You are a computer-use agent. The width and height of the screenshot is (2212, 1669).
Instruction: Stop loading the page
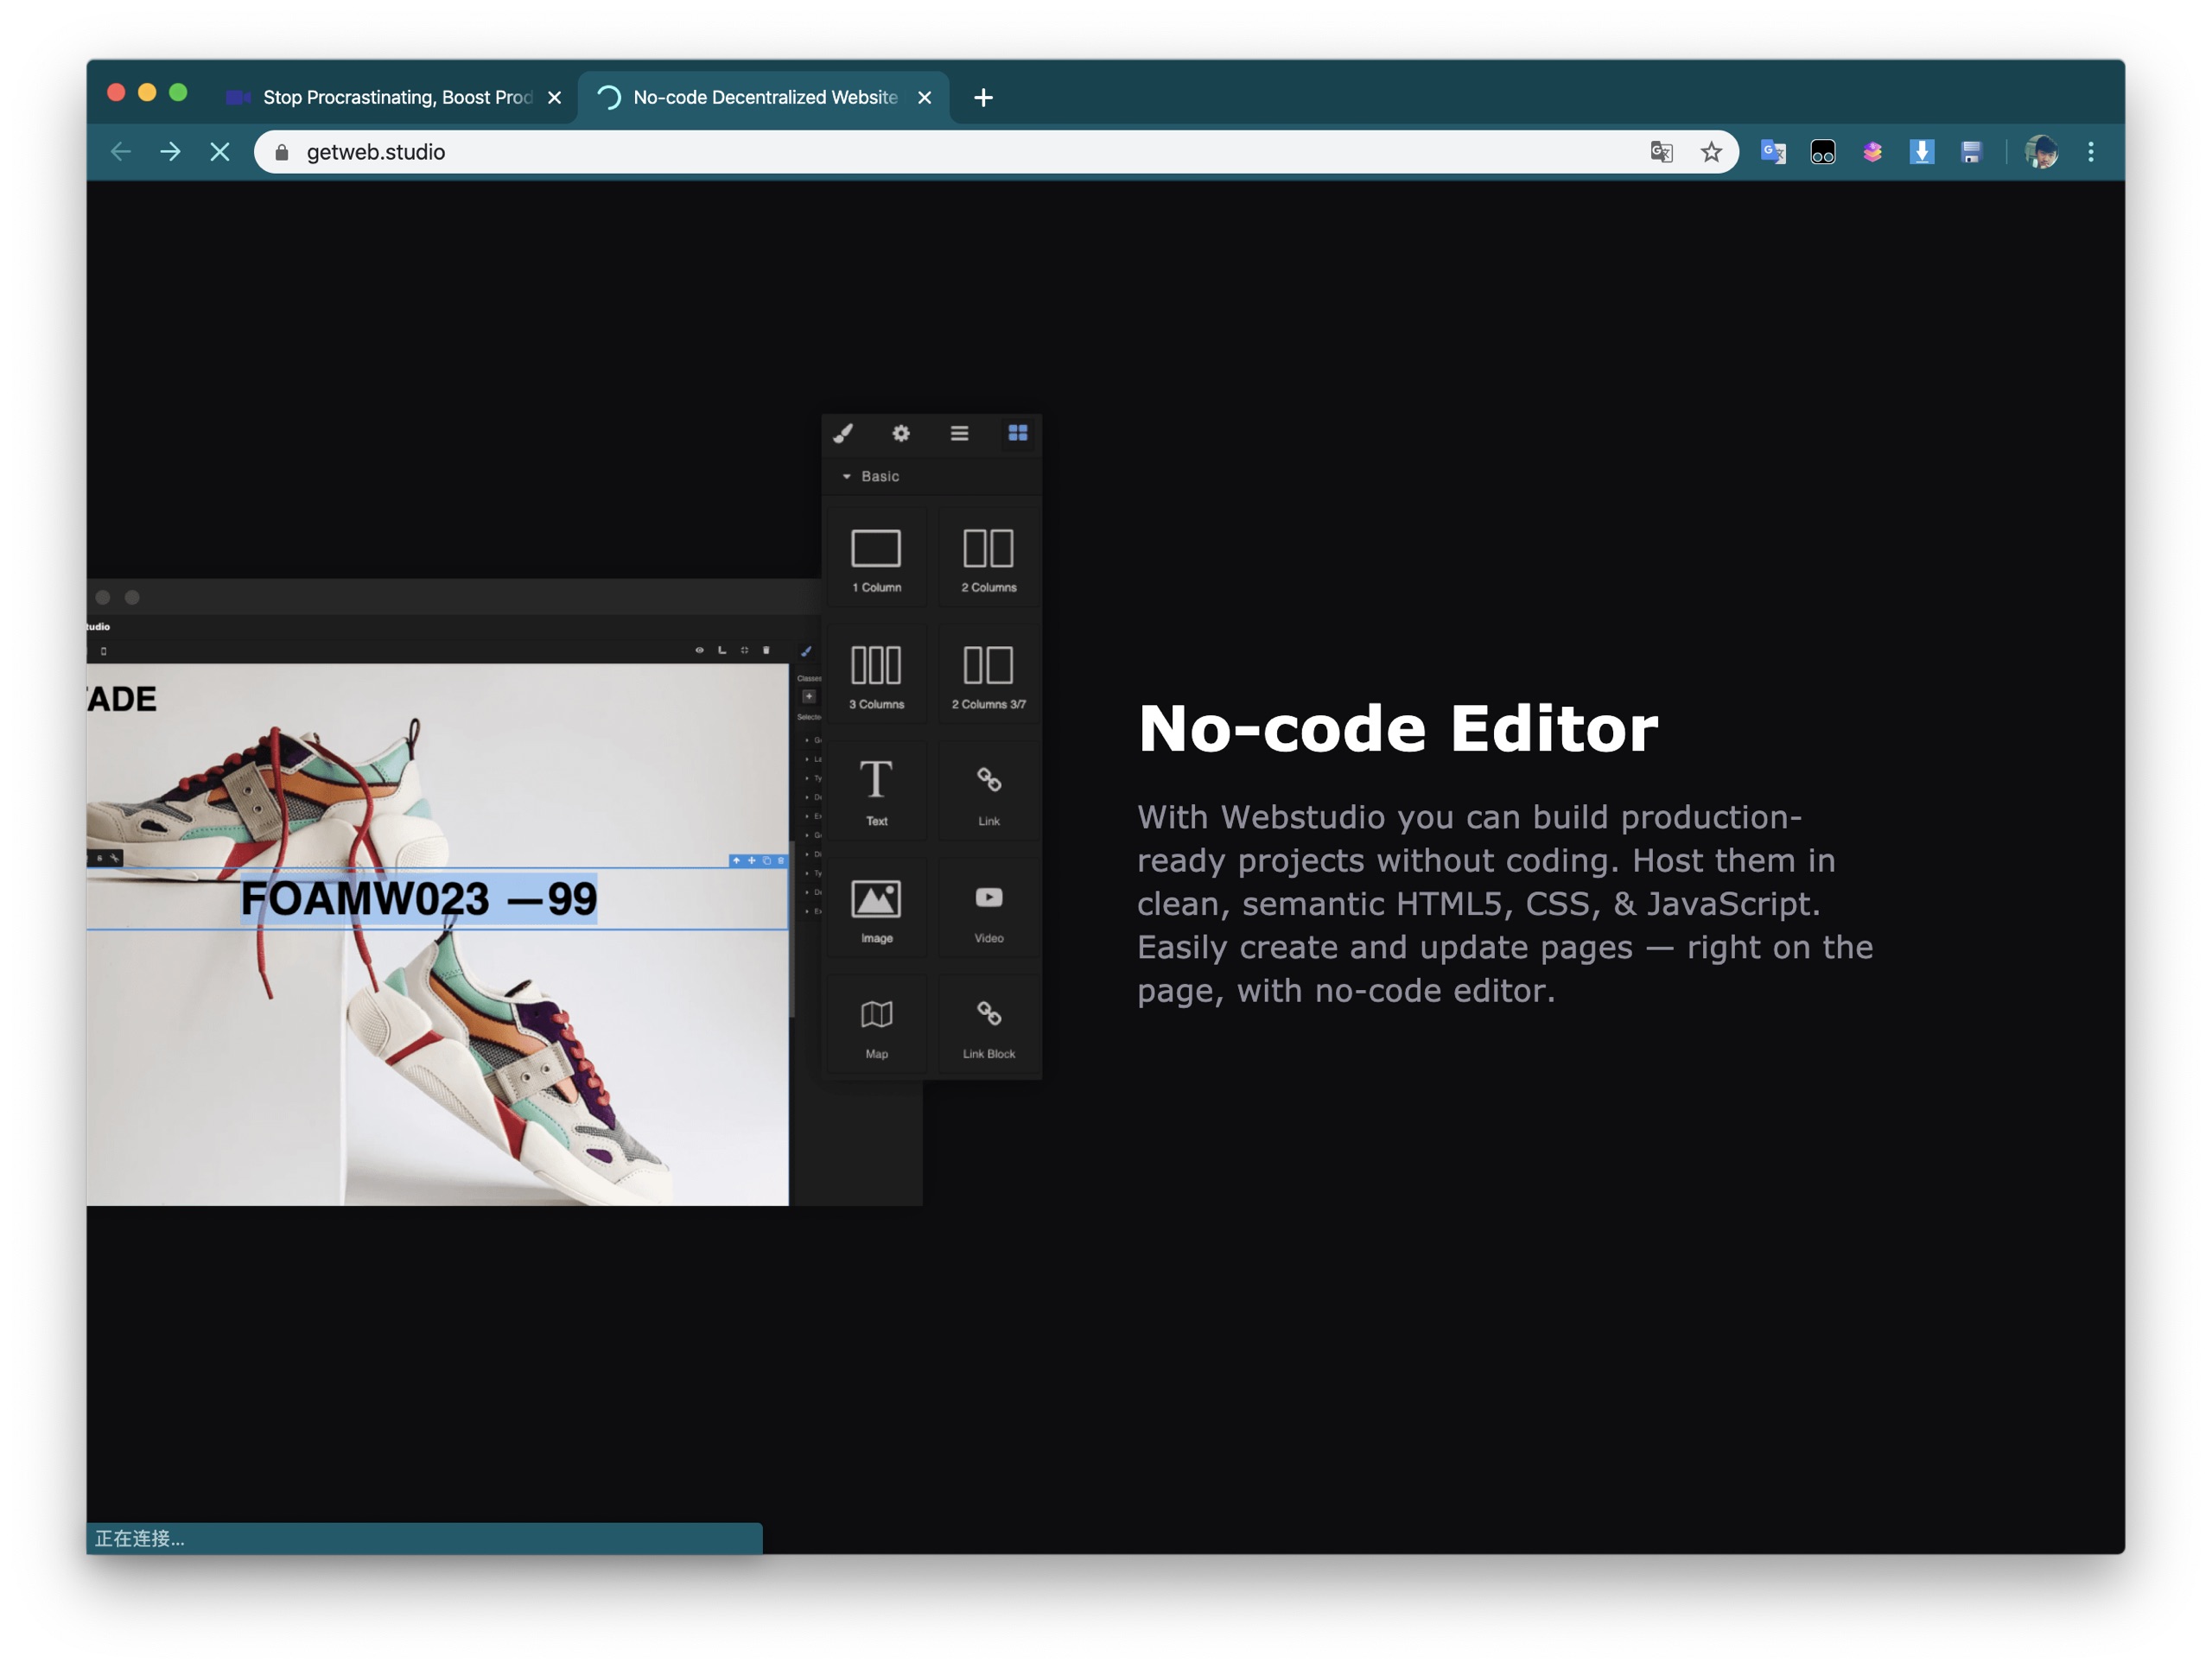(x=220, y=152)
